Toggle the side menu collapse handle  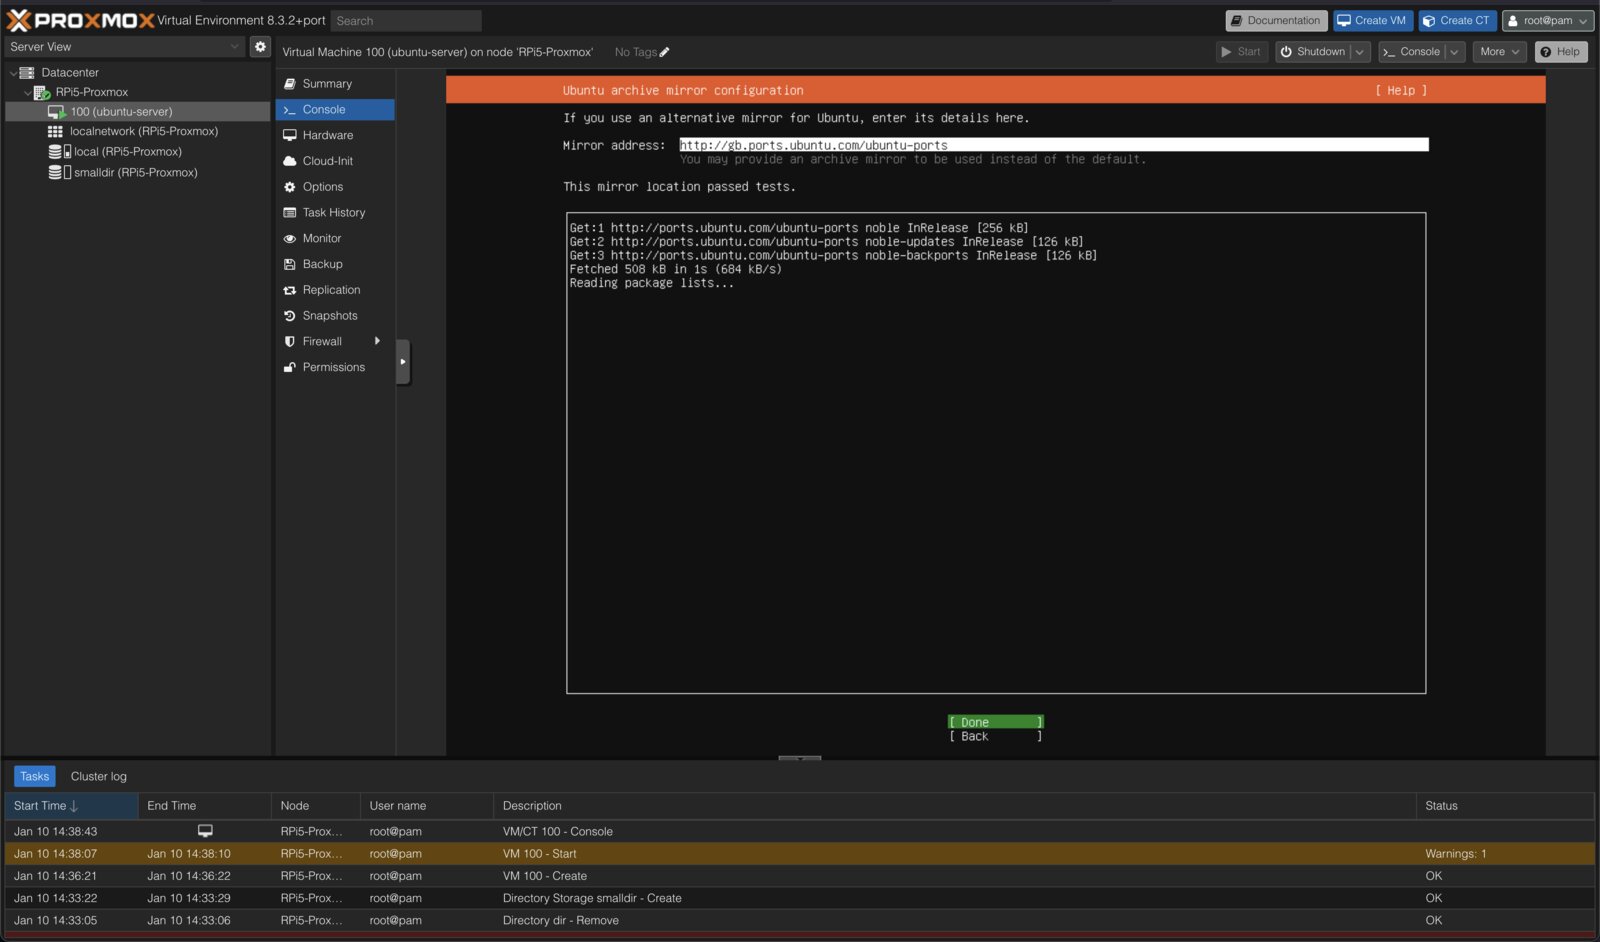click(x=403, y=362)
